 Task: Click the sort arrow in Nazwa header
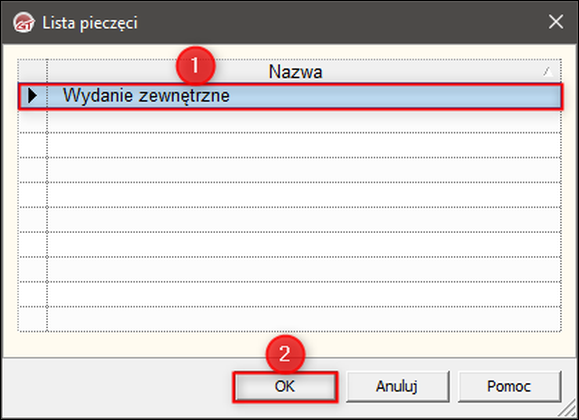click(x=548, y=71)
